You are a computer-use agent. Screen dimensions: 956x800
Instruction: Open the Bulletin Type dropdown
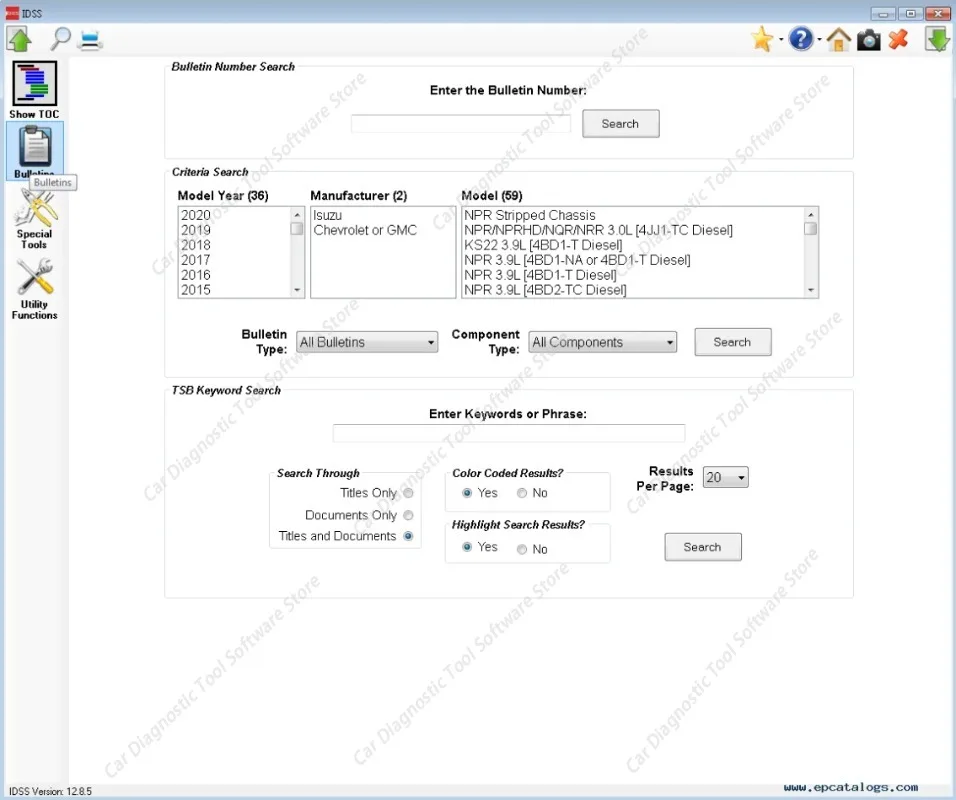point(367,342)
